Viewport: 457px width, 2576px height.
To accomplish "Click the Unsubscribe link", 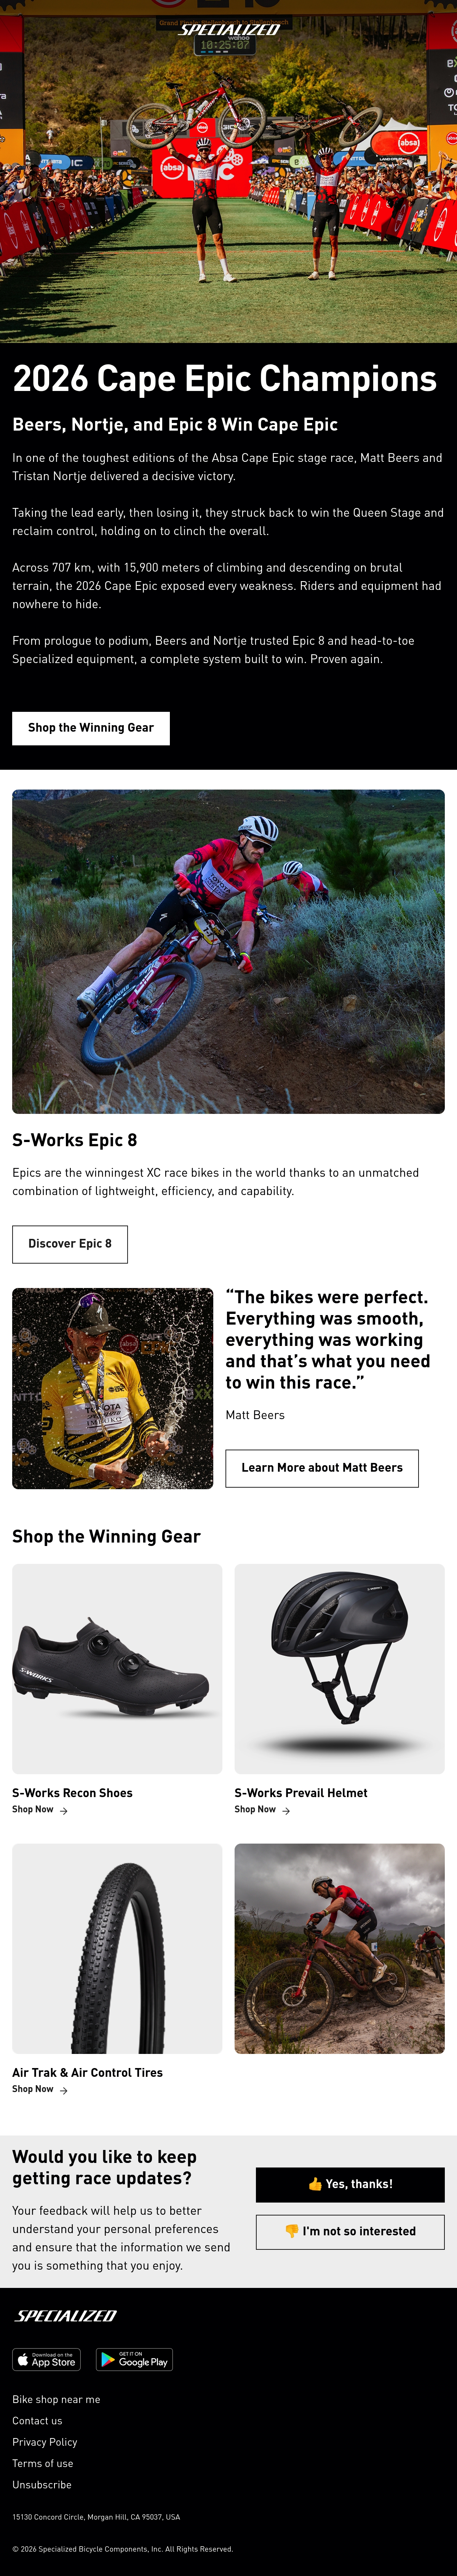I will [42, 2485].
